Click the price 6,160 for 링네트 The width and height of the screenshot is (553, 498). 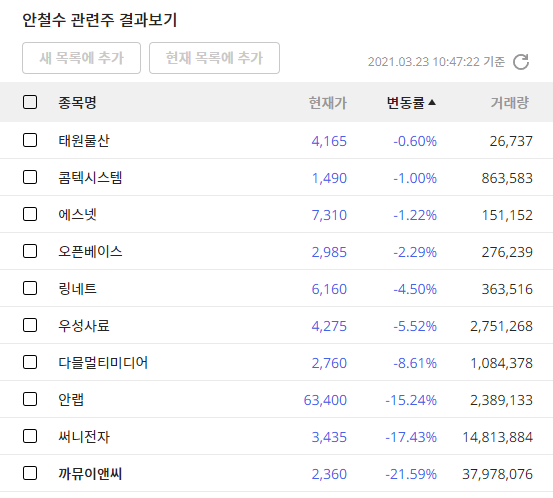[x=329, y=290]
